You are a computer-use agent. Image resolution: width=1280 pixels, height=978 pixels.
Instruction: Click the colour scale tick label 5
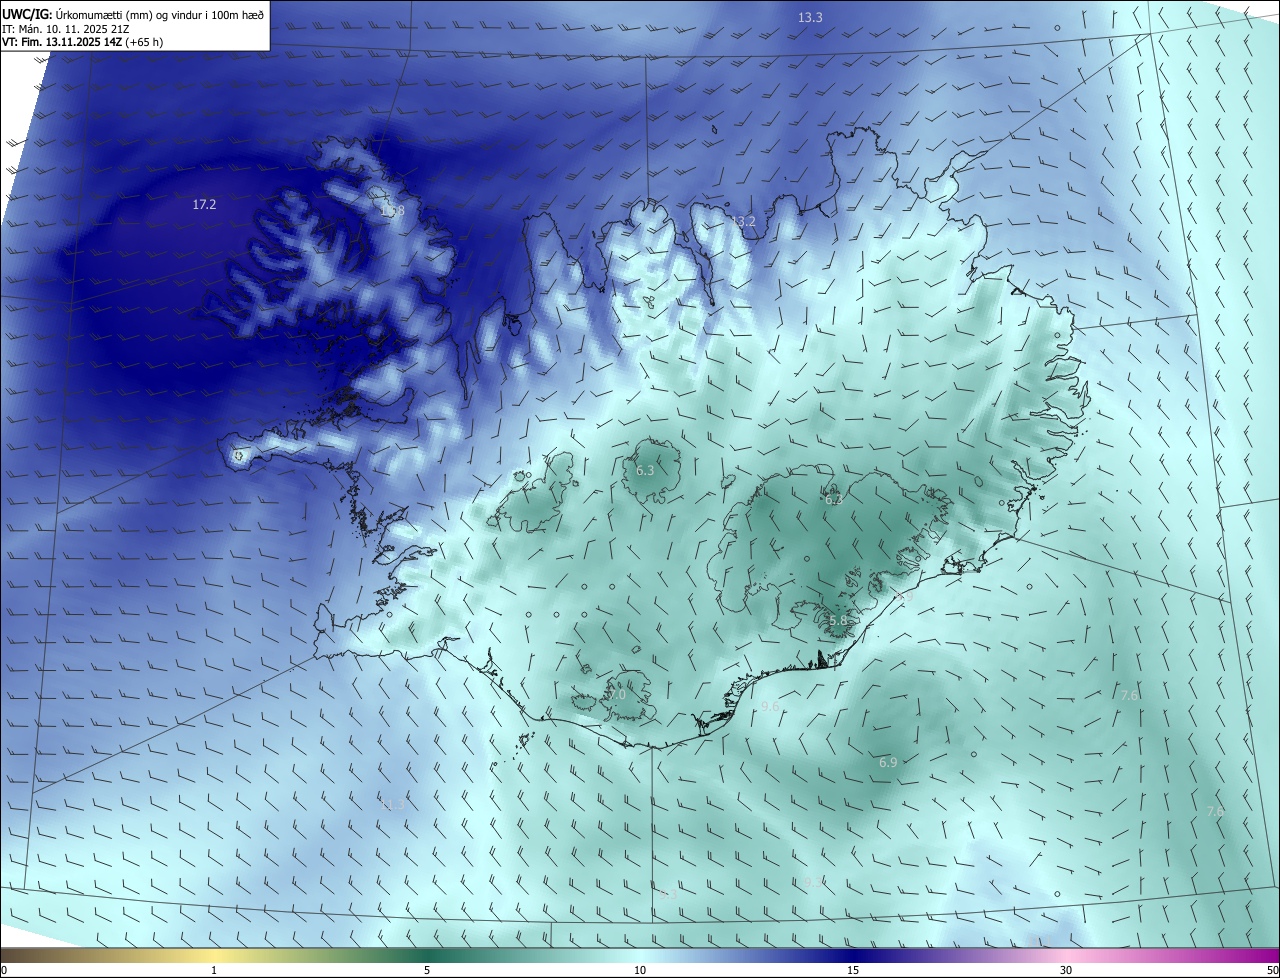[427, 970]
